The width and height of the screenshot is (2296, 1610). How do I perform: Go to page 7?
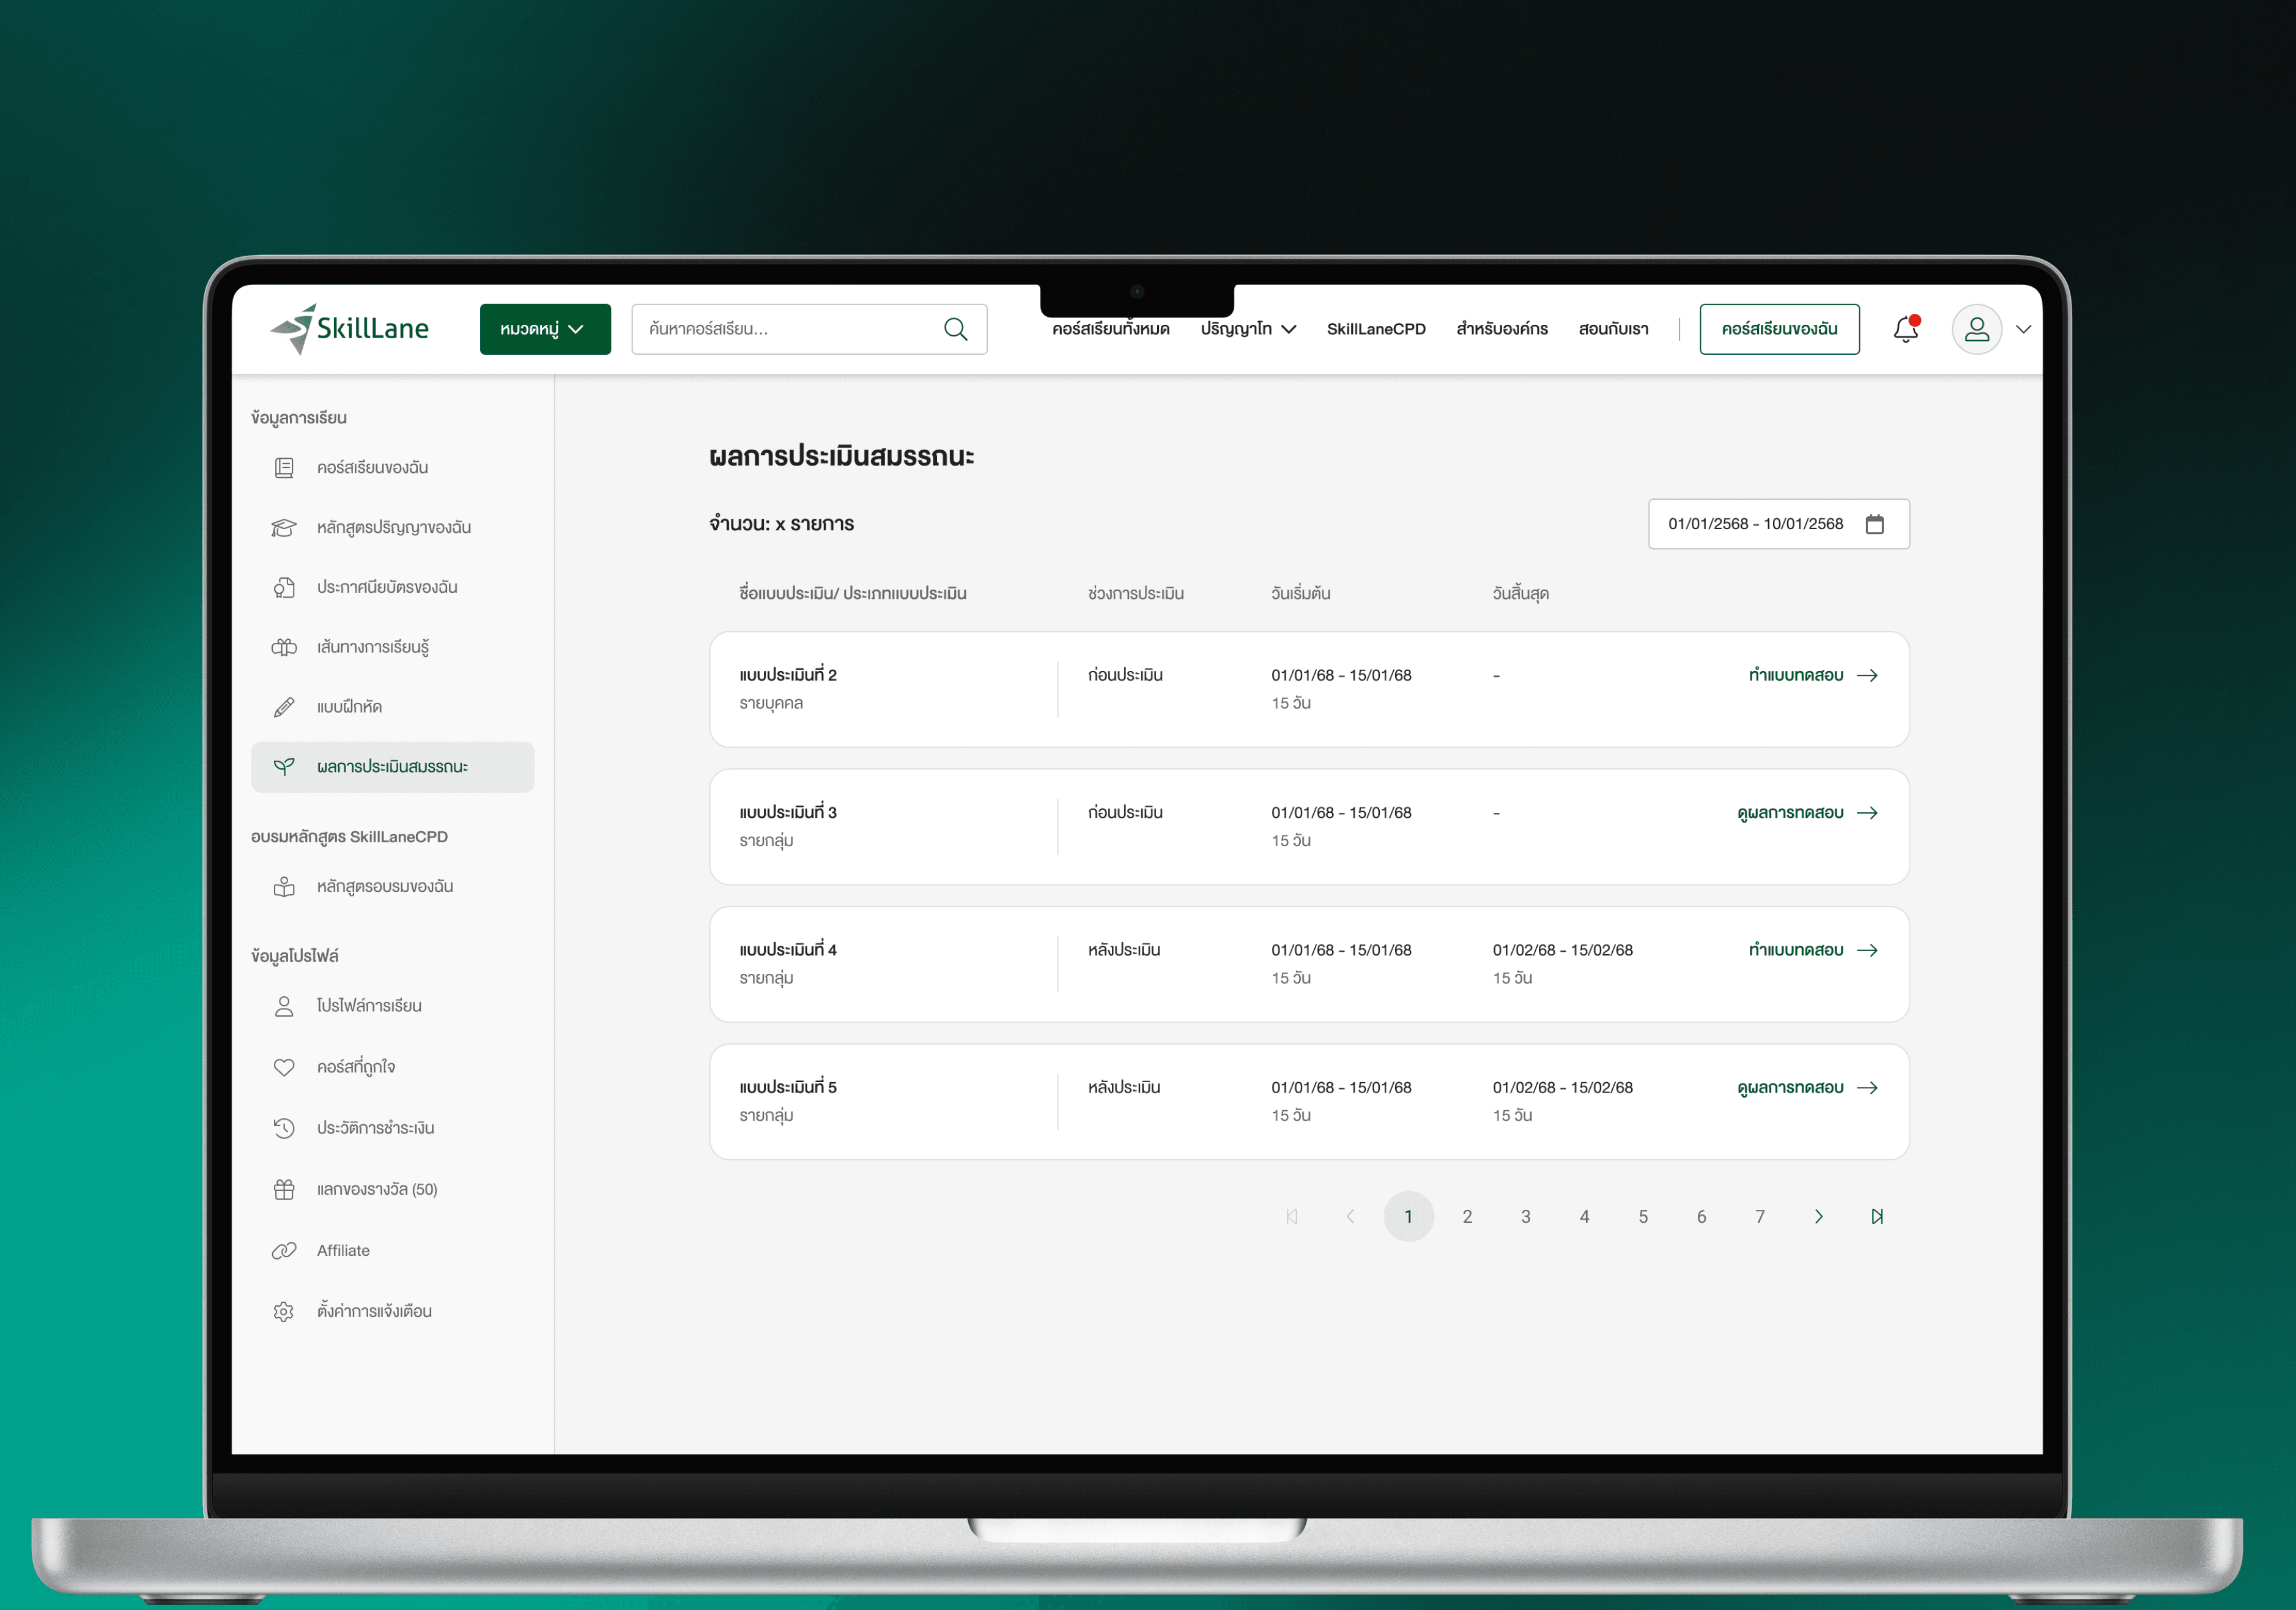coord(1759,1216)
